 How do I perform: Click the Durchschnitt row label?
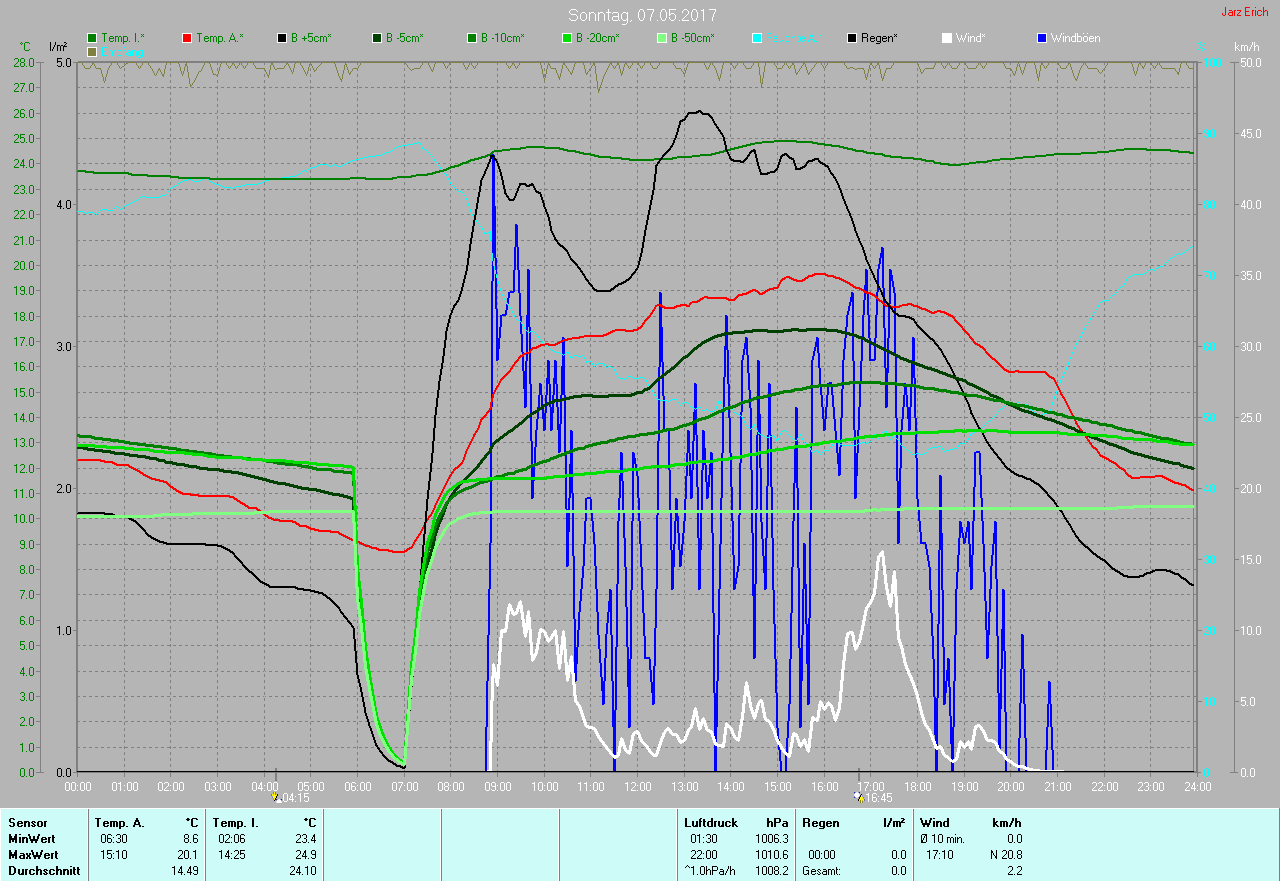pos(42,871)
